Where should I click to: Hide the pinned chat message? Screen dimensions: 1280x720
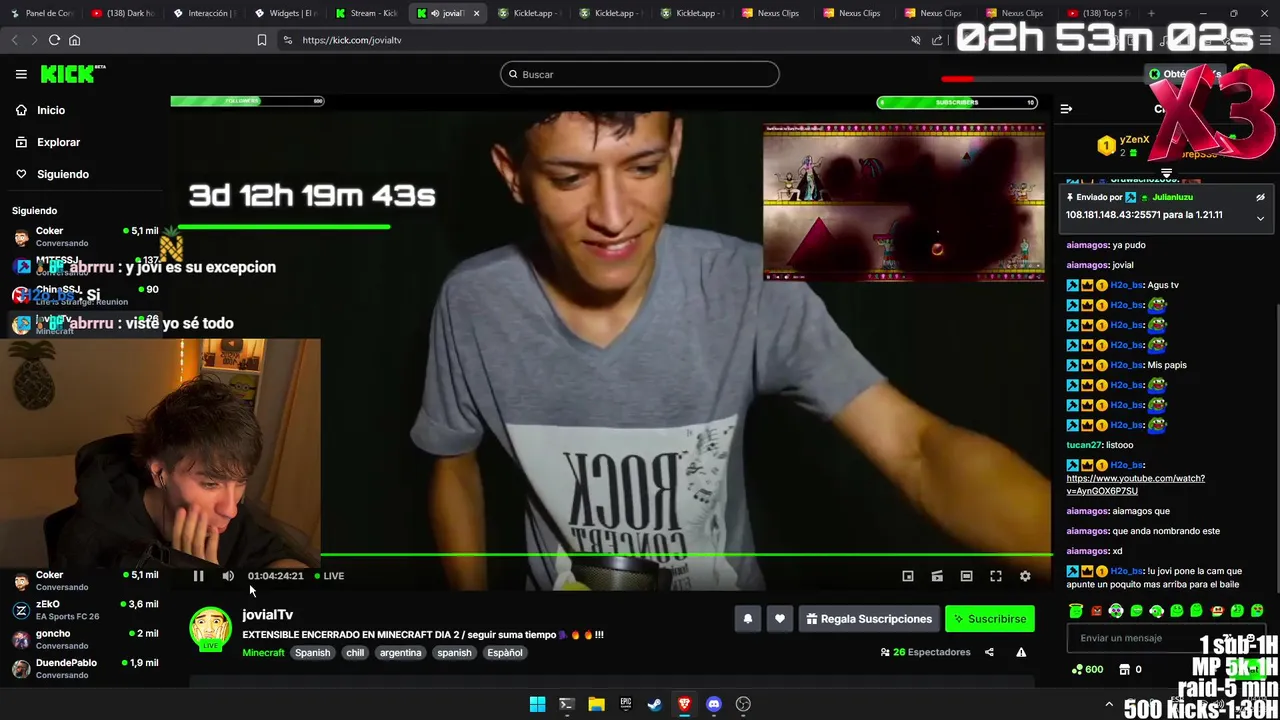point(1260,198)
